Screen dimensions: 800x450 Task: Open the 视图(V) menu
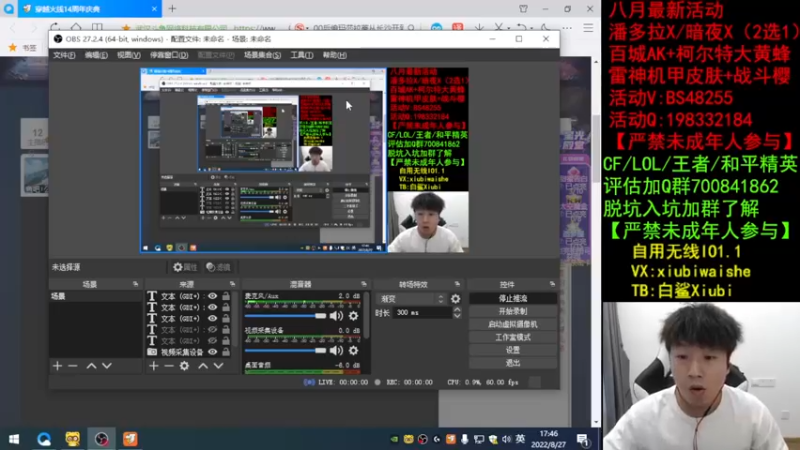click(129, 55)
